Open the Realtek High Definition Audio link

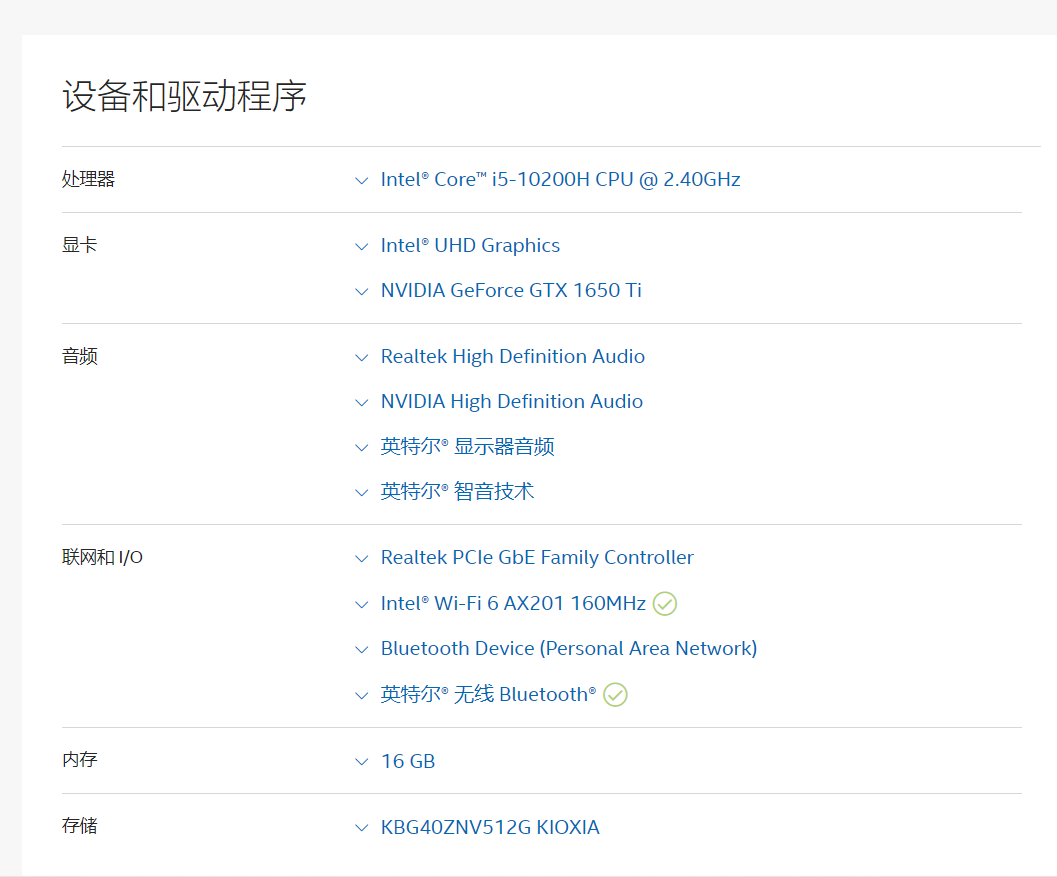pyautogui.click(x=512, y=356)
